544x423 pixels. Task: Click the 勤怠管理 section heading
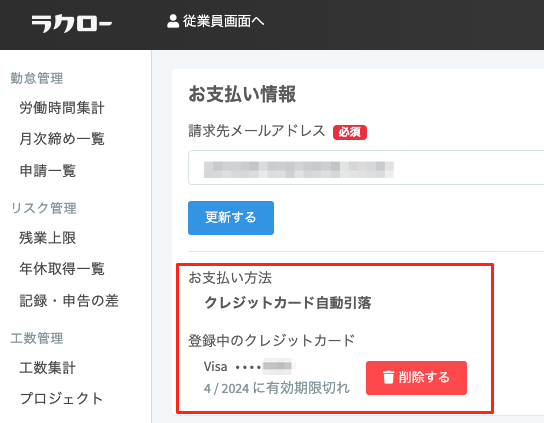coord(37,78)
